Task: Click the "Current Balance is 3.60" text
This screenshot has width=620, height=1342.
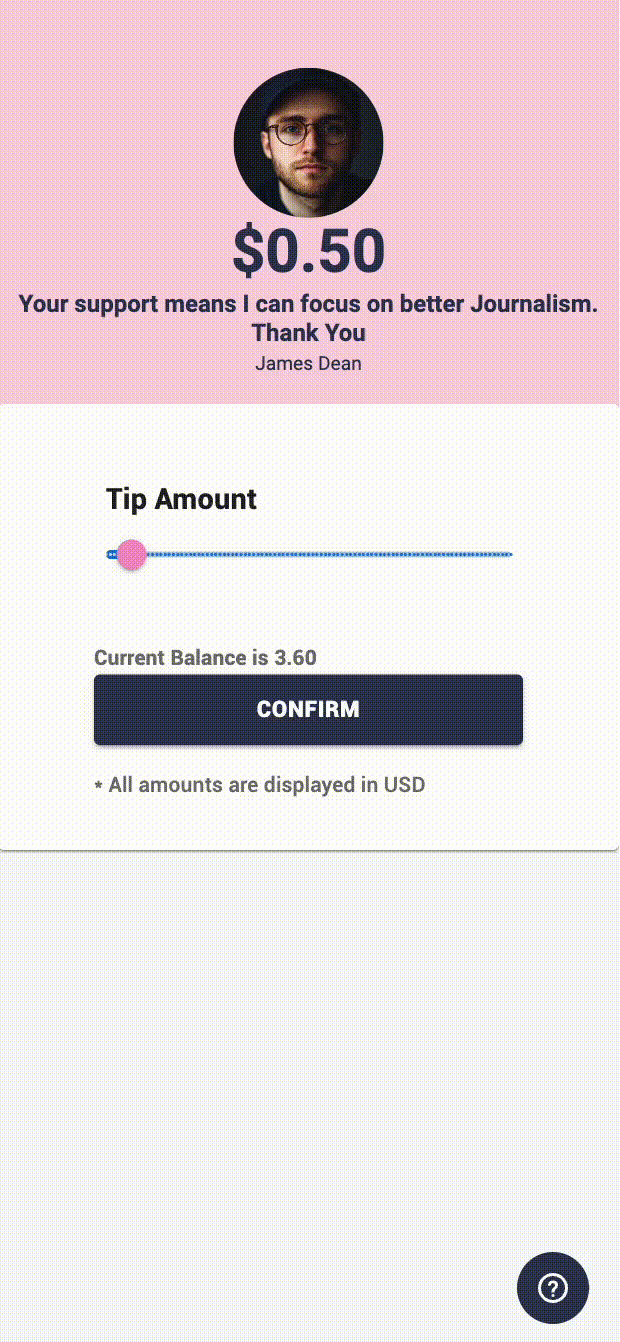Action: coord(205,658)
